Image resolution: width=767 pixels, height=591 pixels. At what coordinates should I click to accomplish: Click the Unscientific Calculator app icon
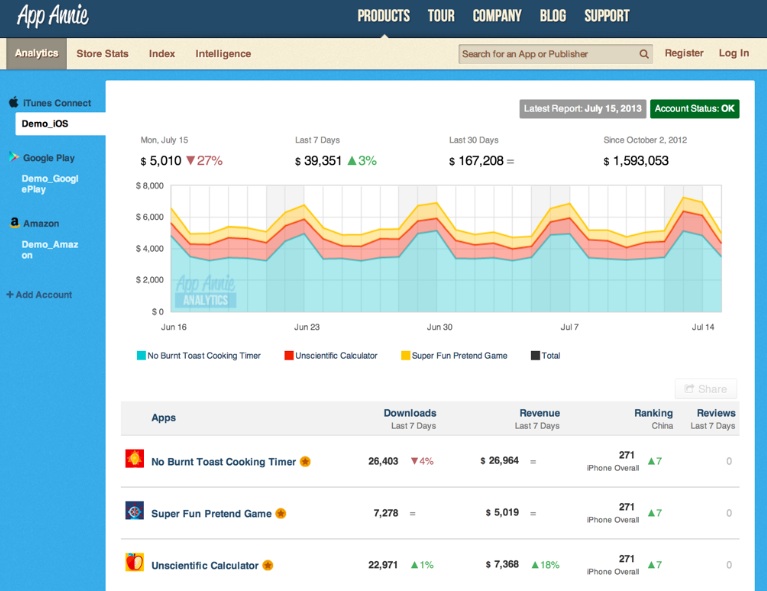tap(134, 564)
